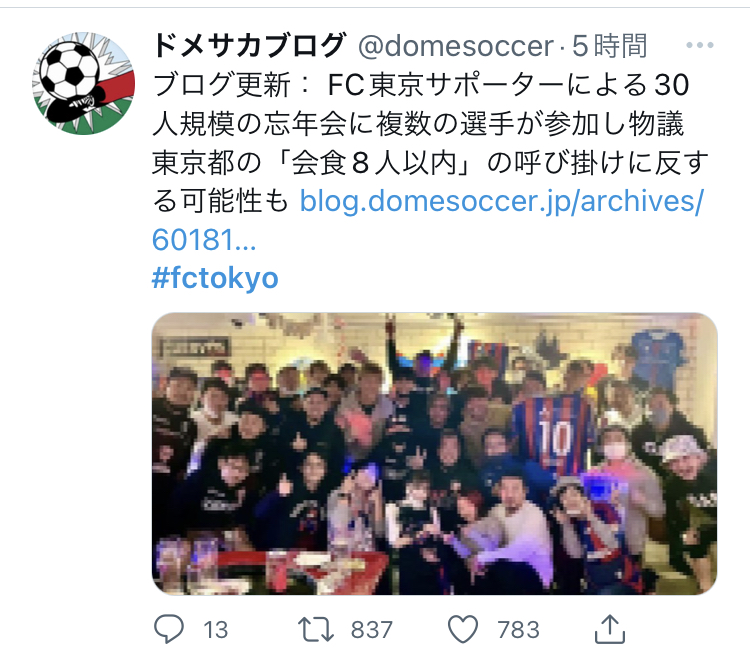This screenshot has height=665, width=750.
Task: Click the like count 783
Action: tap(518, 630)
